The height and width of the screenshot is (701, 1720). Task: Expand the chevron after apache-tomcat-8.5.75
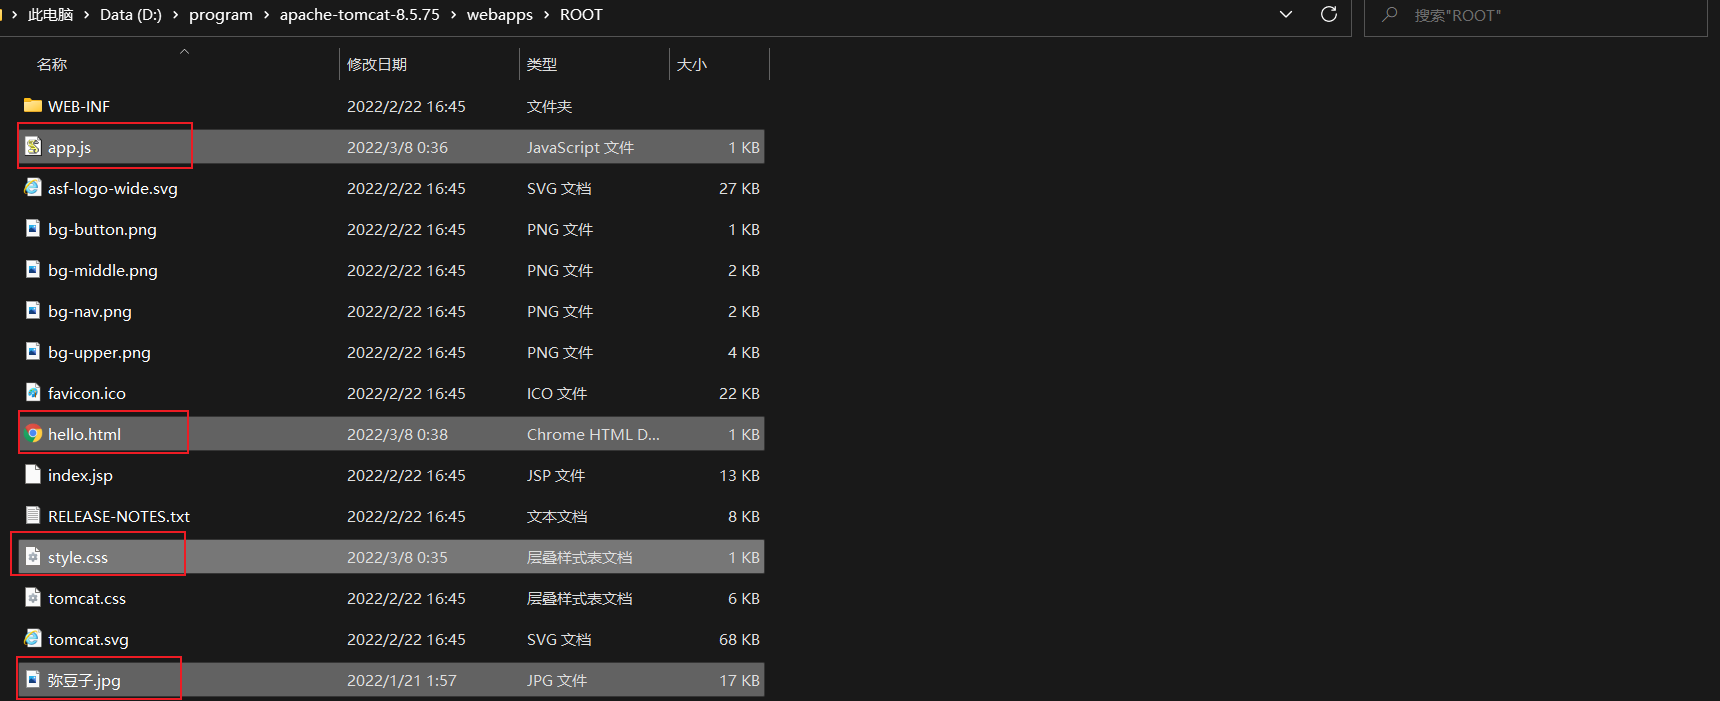click(453, 15)
